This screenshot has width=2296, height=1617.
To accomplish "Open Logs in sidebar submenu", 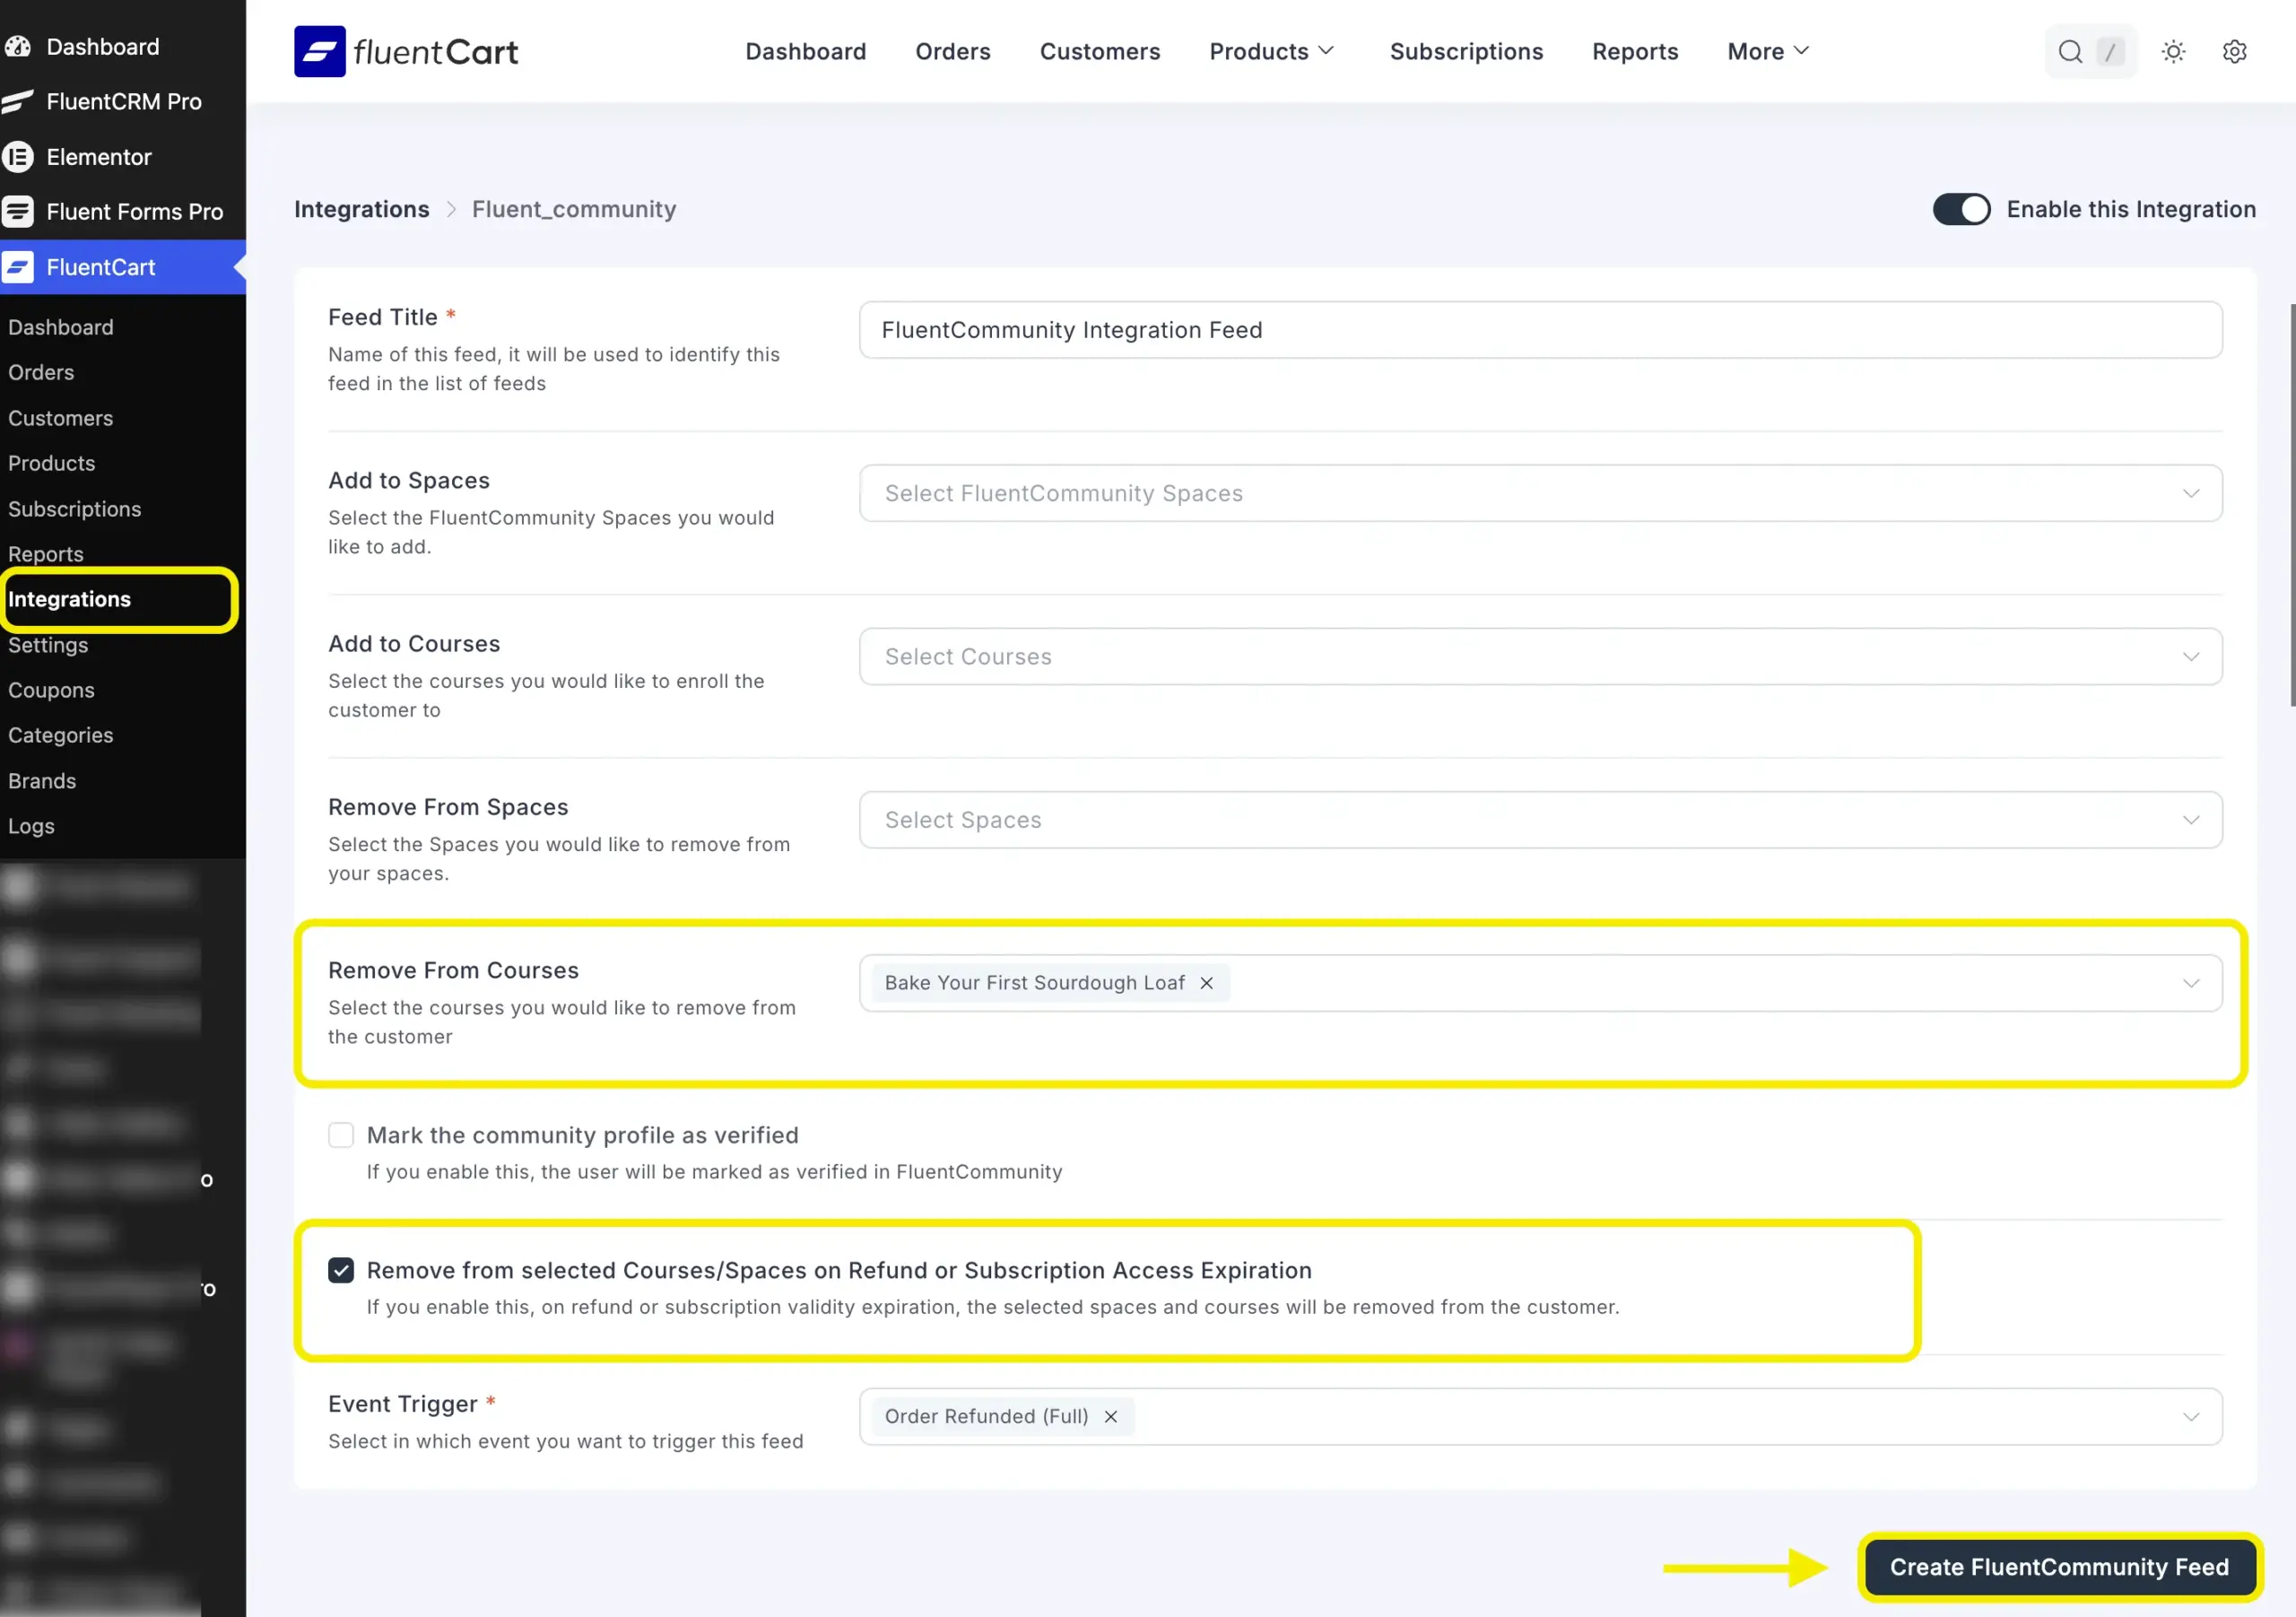I will pyautogui.click(x=31, y=826).
